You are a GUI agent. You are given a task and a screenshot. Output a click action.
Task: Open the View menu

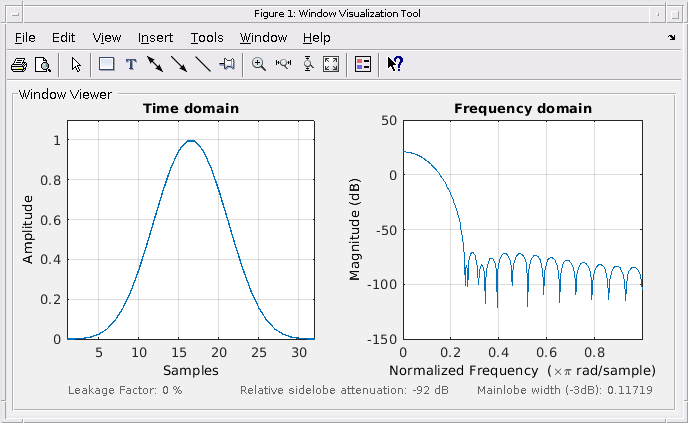coord(107,38)
